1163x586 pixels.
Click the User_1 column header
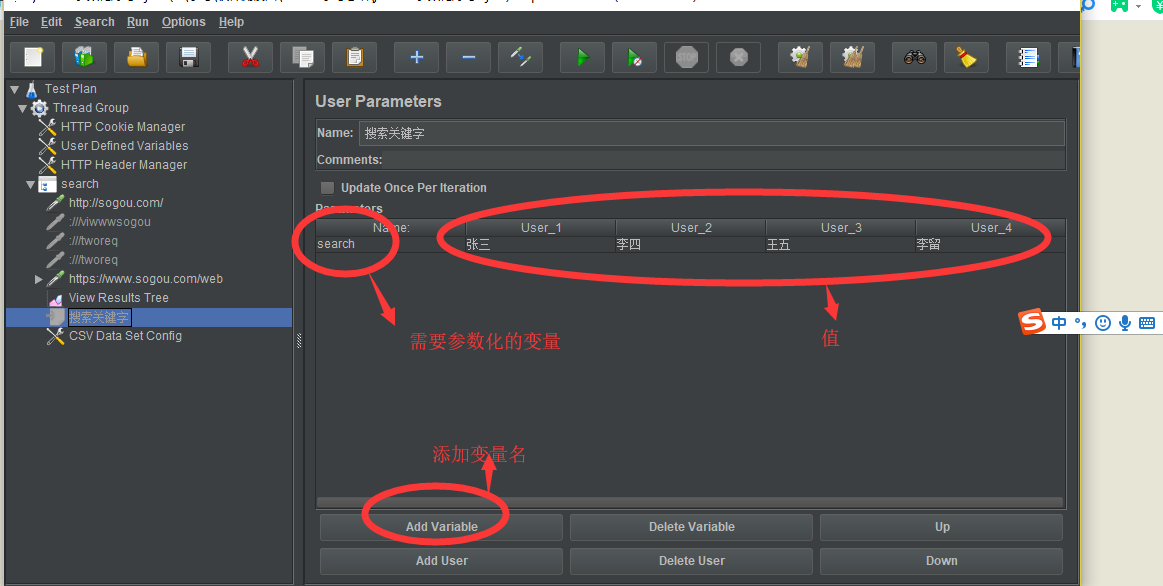541,228
